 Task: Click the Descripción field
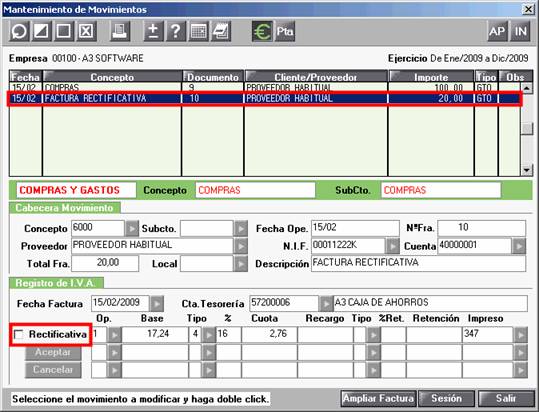(418, 263)
